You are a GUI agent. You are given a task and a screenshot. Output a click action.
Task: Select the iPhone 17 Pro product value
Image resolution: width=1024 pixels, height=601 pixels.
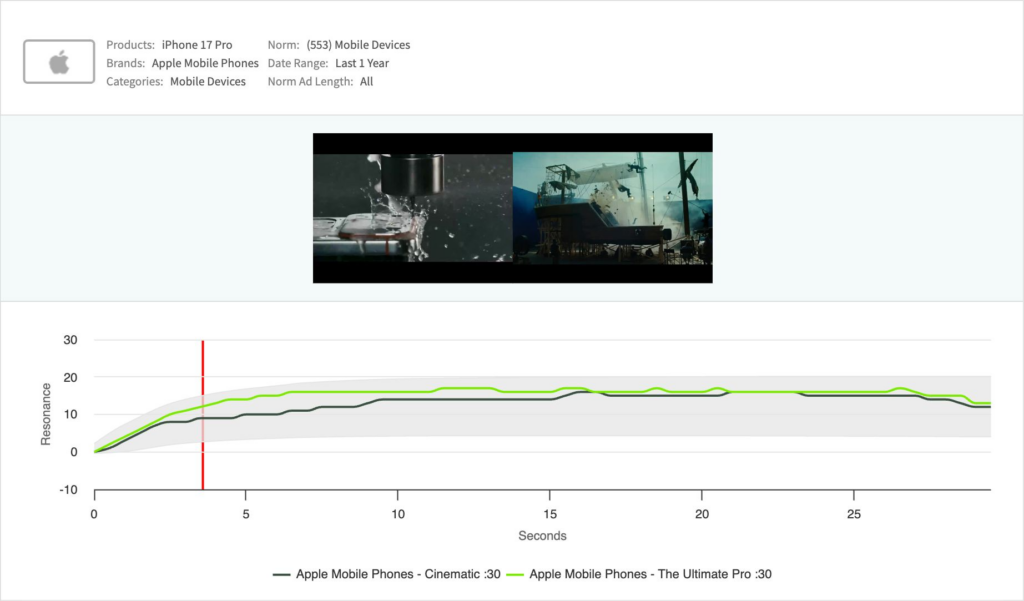196,45
